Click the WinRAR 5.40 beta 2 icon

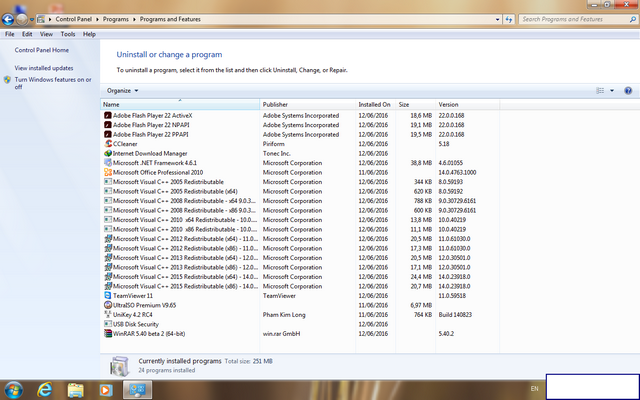[x=108, y=333]
